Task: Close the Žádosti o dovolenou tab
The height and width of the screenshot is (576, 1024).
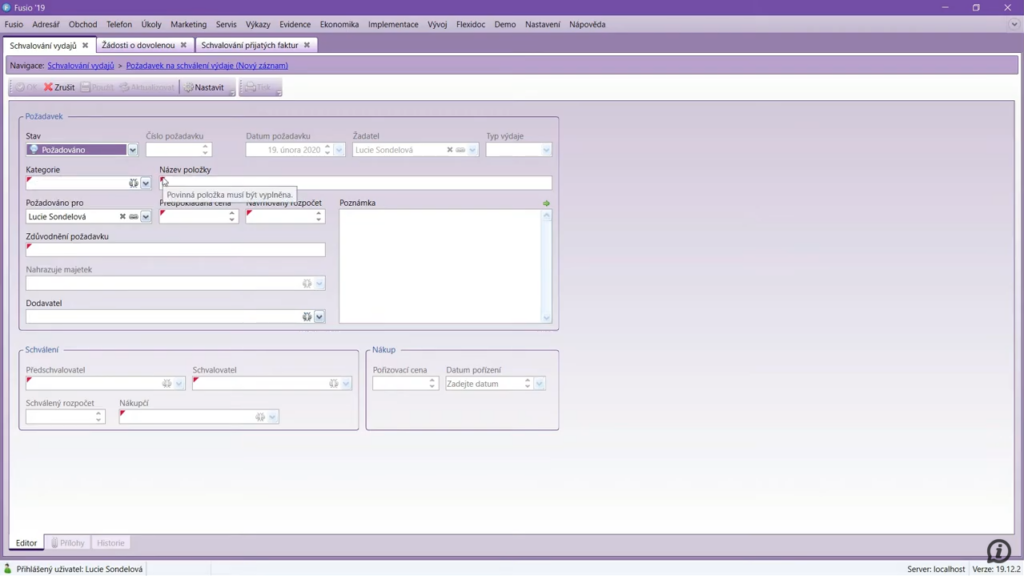Action: coord(183,45)
